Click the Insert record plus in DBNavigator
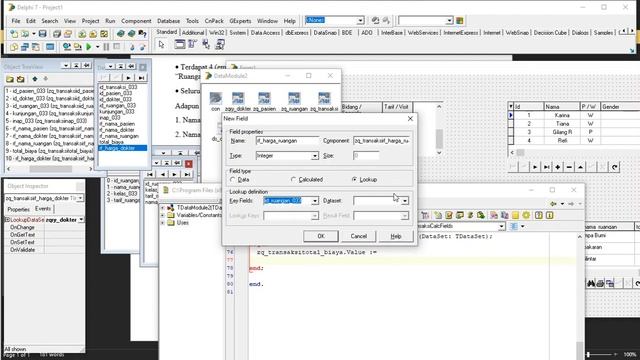The width and height of the screenshot is (640, 360). [558, 167]
